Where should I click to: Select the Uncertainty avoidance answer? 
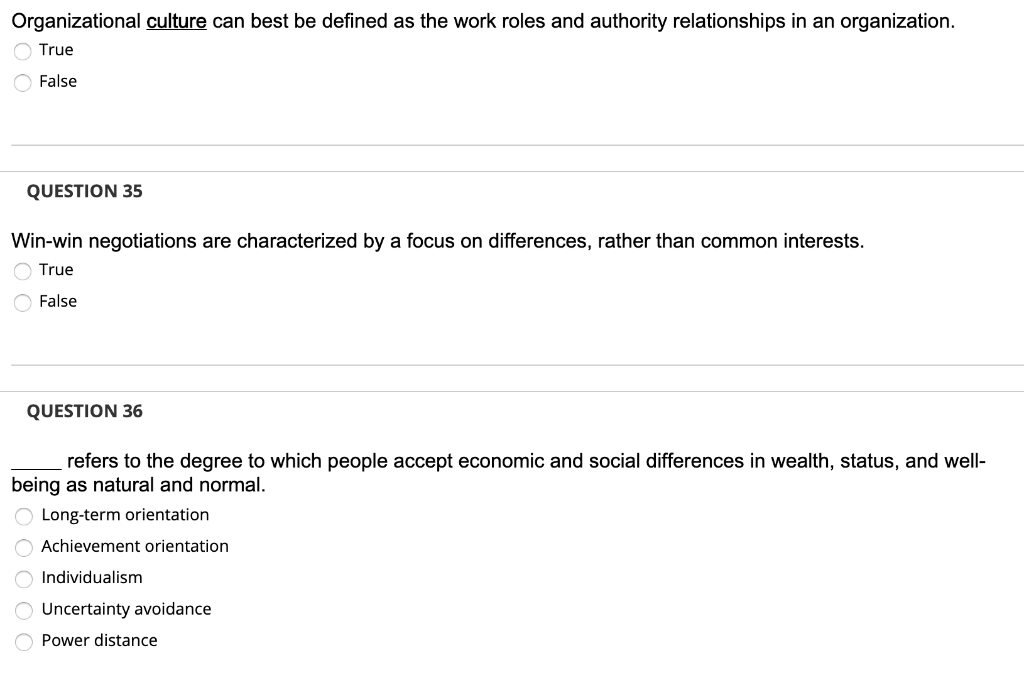[x=22, y=610]
